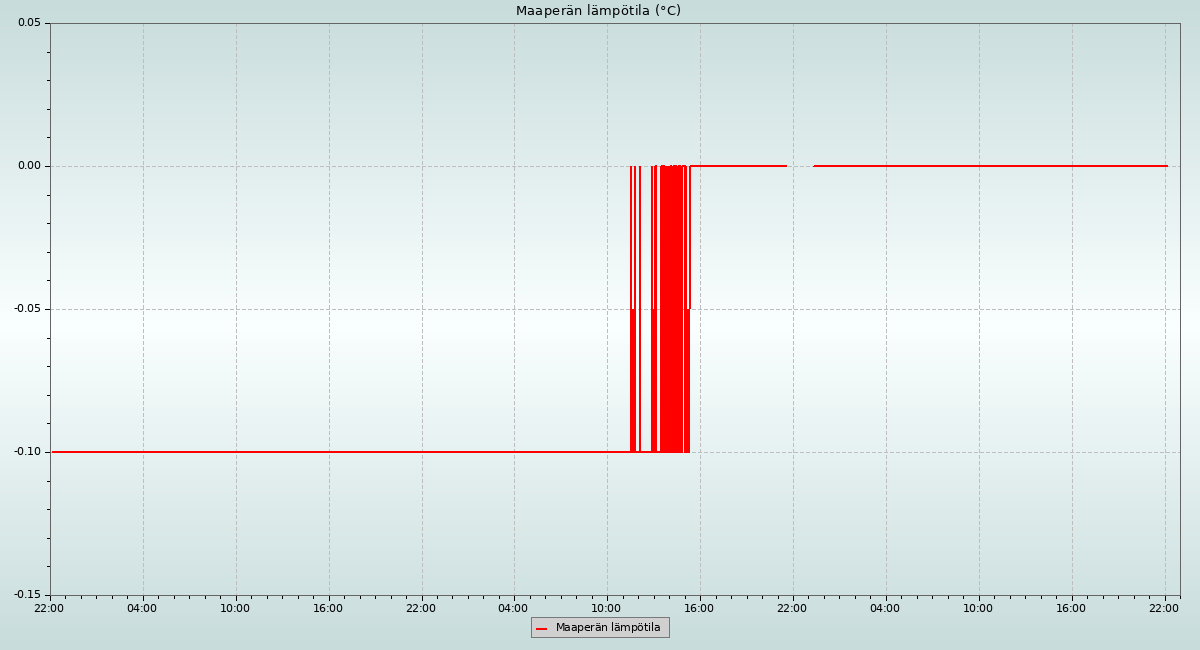
Task: Click the chart title Maaperän lämpötila (°C)
Action: pos(598,11)
